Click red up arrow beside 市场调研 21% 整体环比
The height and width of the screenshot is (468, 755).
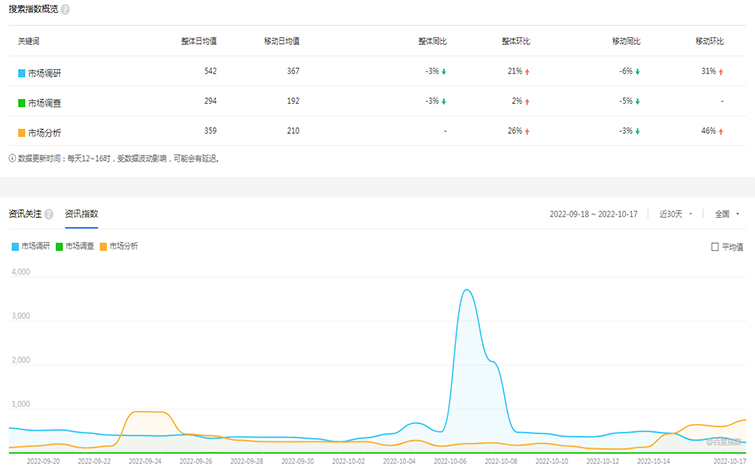[529, 72]
